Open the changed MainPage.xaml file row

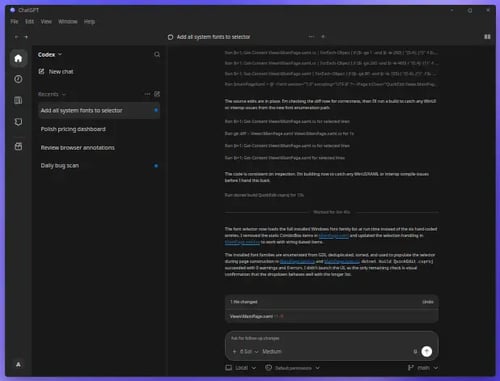click(331, 316)
